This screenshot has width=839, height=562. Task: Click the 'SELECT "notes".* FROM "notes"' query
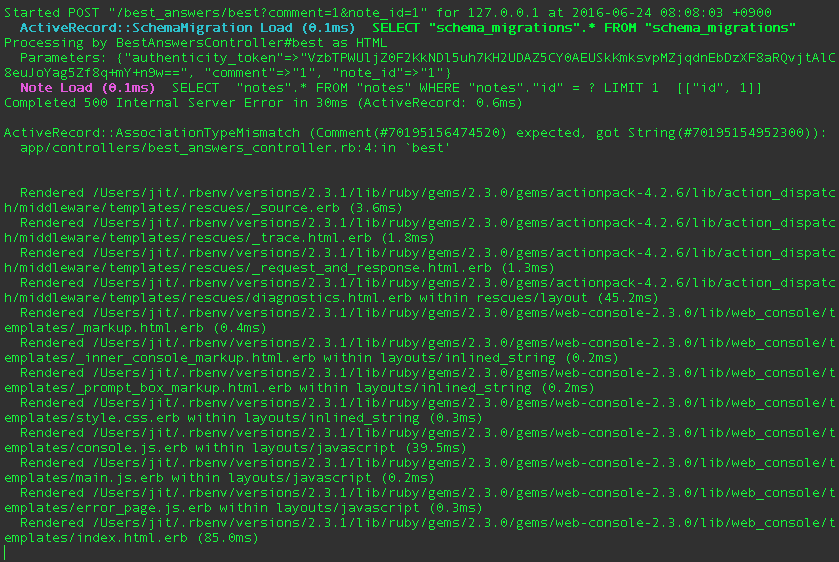291,87
